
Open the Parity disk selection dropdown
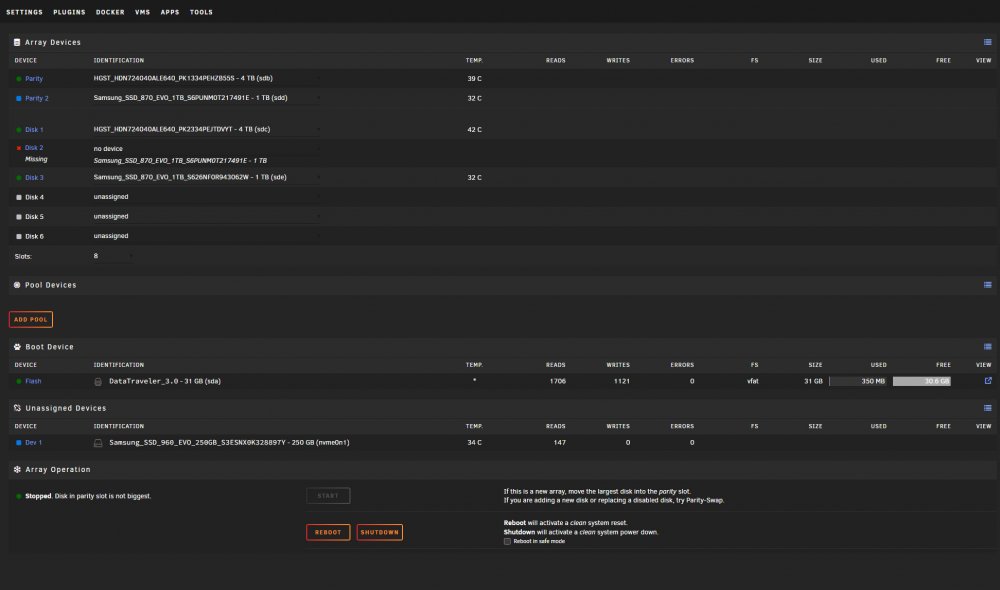(206, 78)
